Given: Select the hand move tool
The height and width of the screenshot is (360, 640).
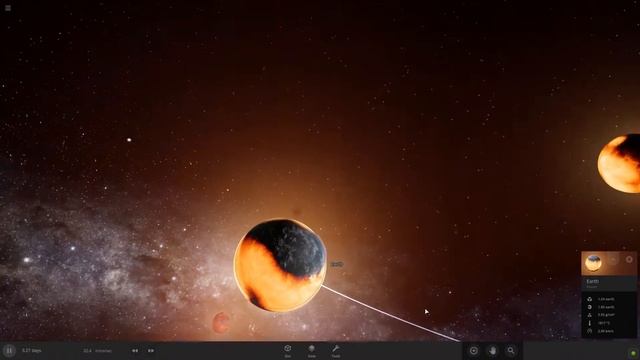Looking at the screenshot, I should pyautogui.click(x=492, y=351).
